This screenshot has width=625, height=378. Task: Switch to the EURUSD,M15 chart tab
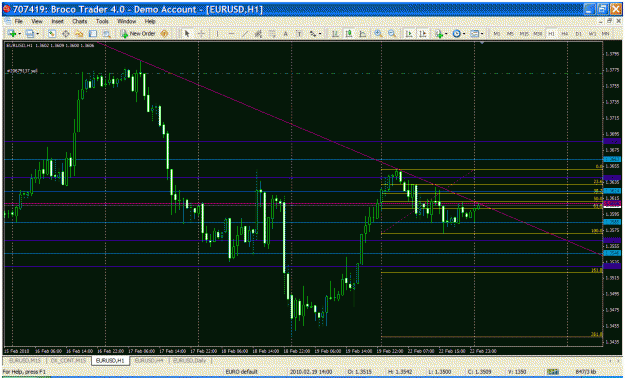[25, 360]
